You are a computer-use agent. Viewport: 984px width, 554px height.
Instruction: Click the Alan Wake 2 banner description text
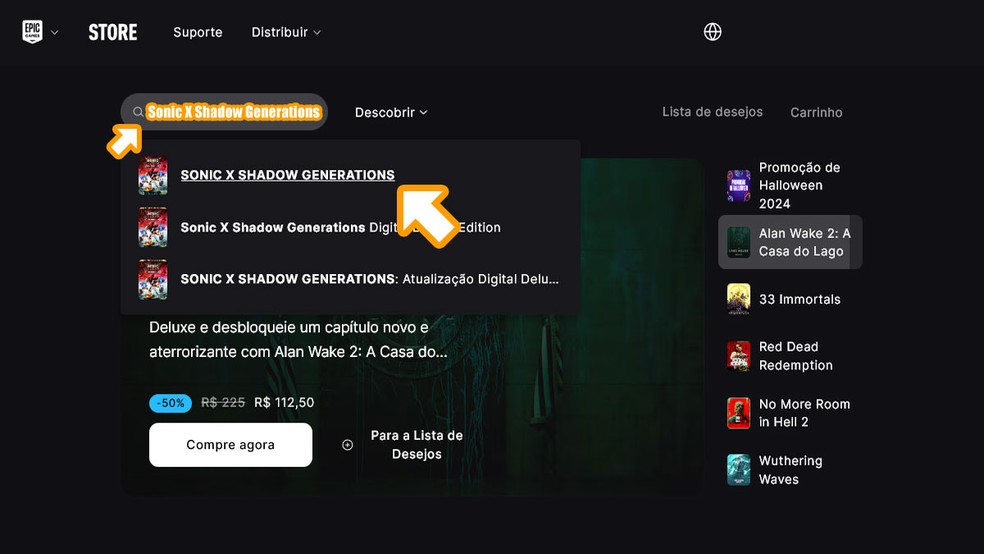298,339
